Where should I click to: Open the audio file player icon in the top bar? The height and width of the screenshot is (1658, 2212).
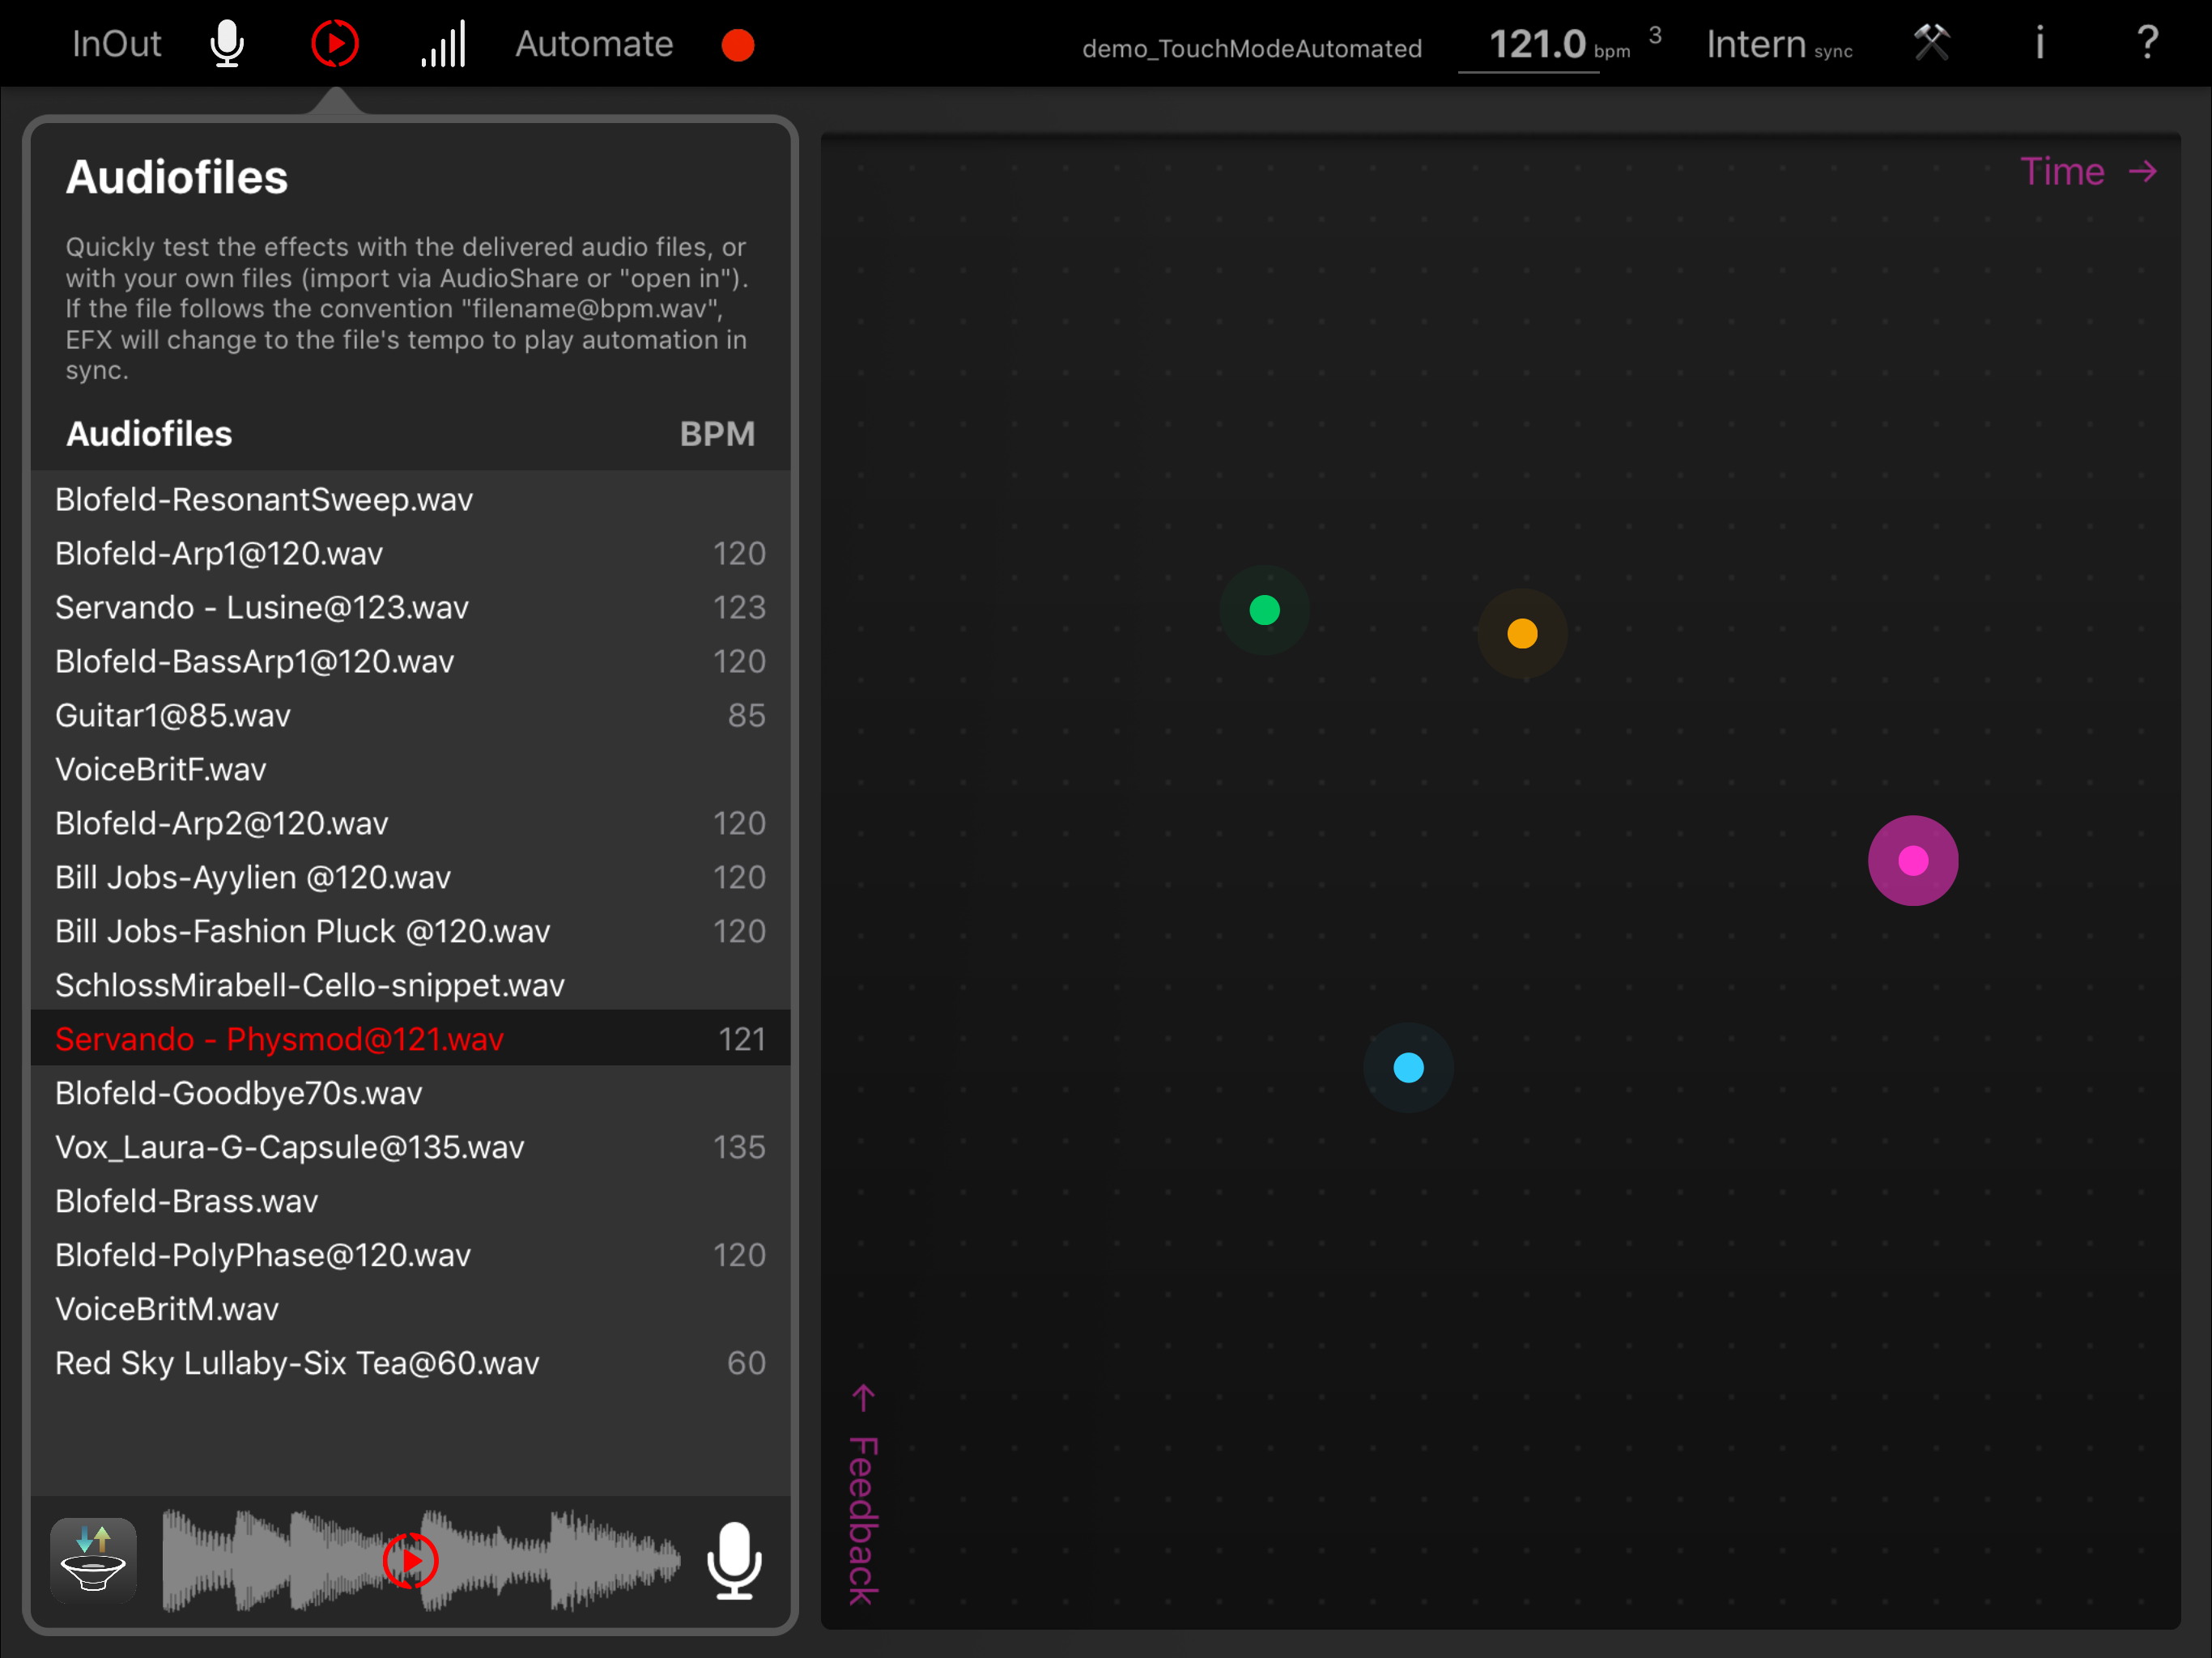(335, 44)
